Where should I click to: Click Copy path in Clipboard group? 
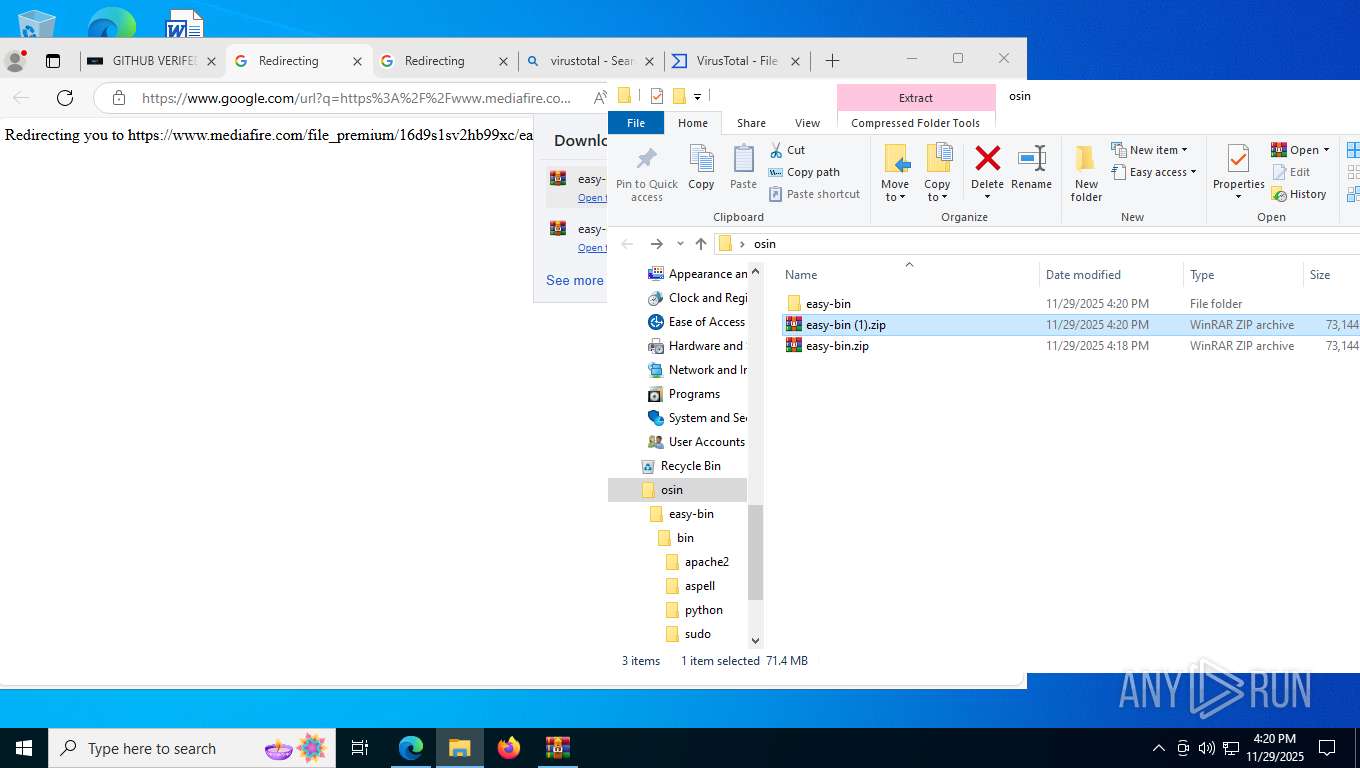click(803, 172)
